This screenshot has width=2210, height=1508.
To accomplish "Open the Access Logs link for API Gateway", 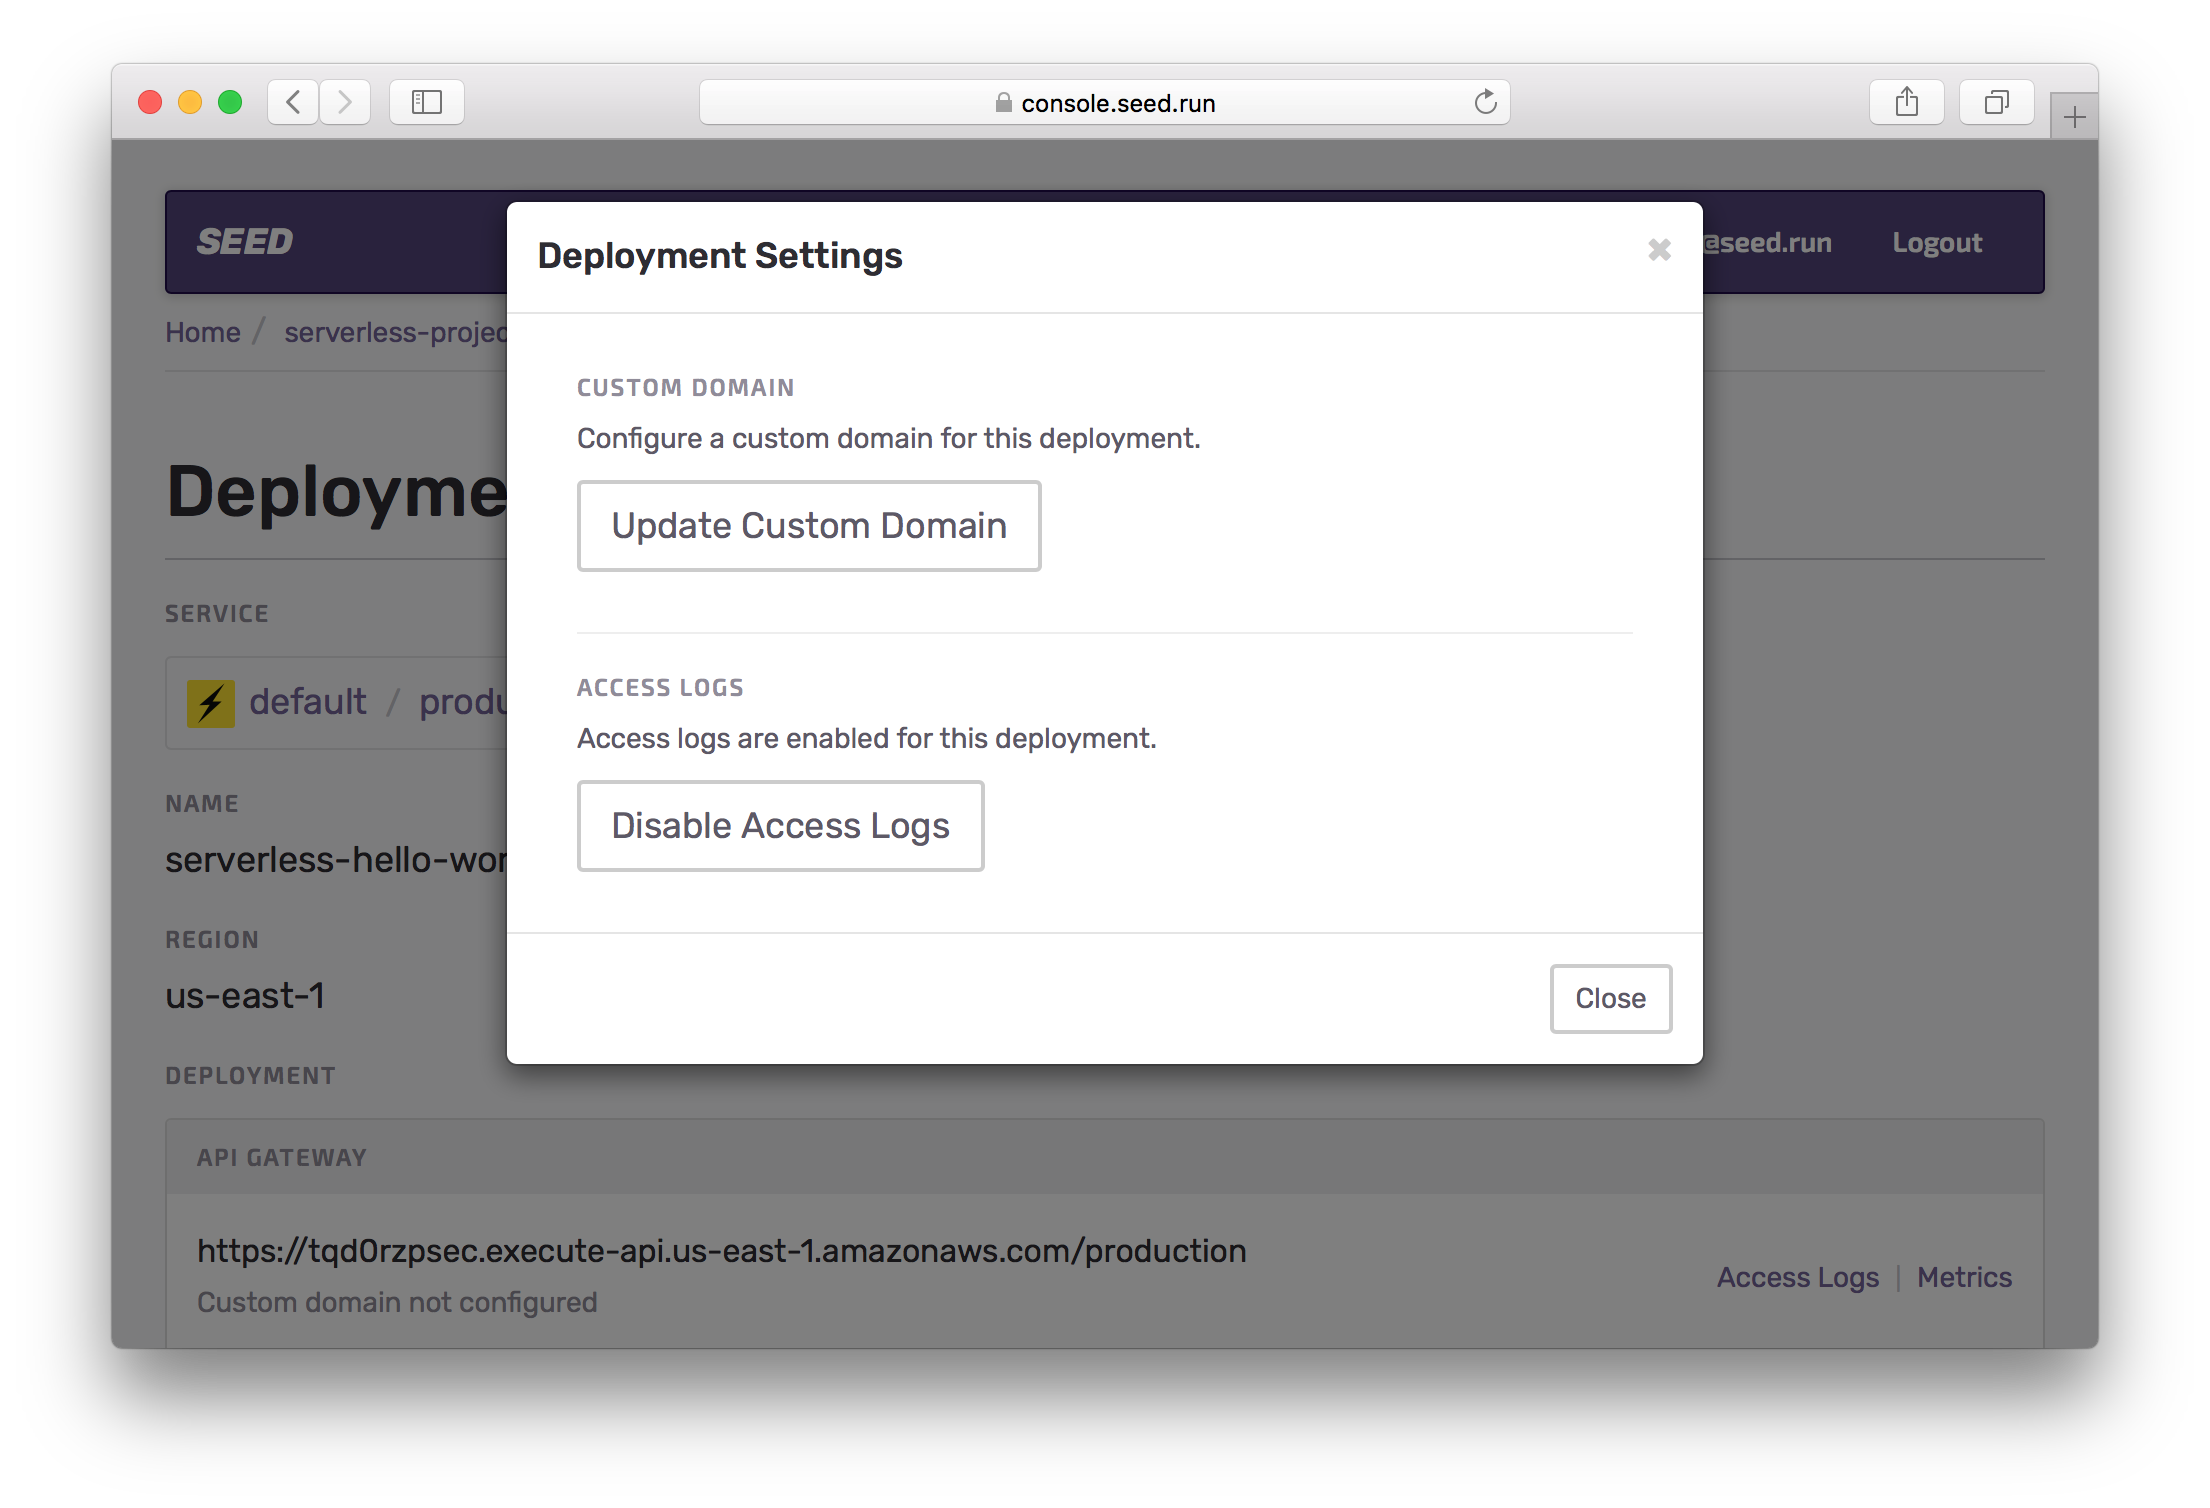I will point(1797,1277).
